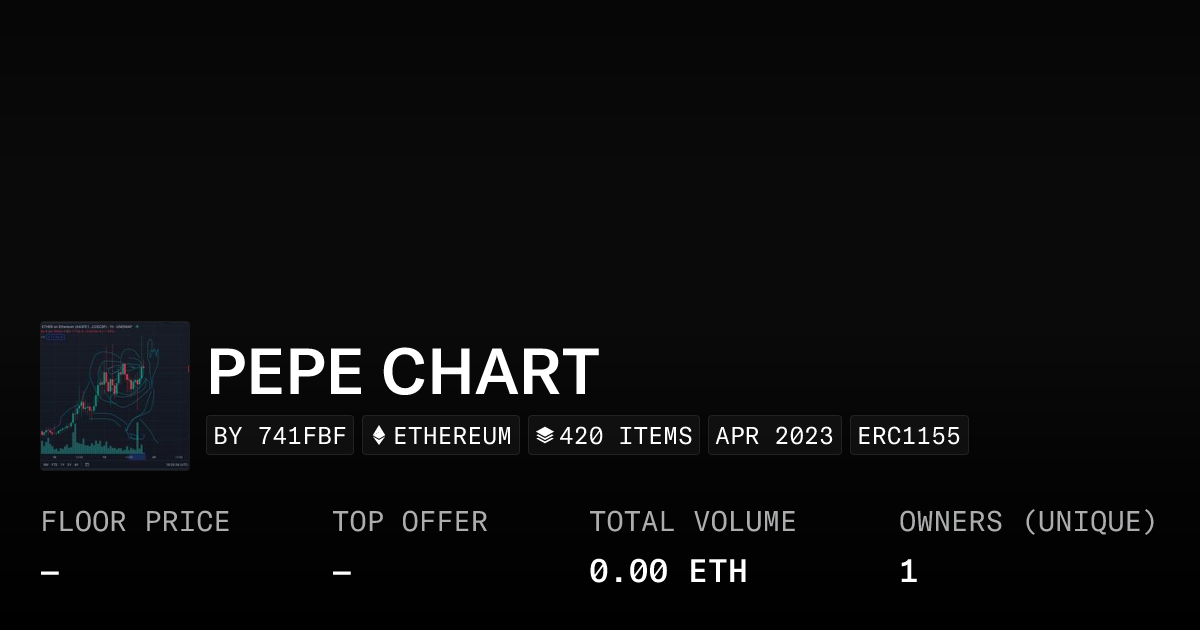Click the 420 ITEMS count text

(625, 436)
